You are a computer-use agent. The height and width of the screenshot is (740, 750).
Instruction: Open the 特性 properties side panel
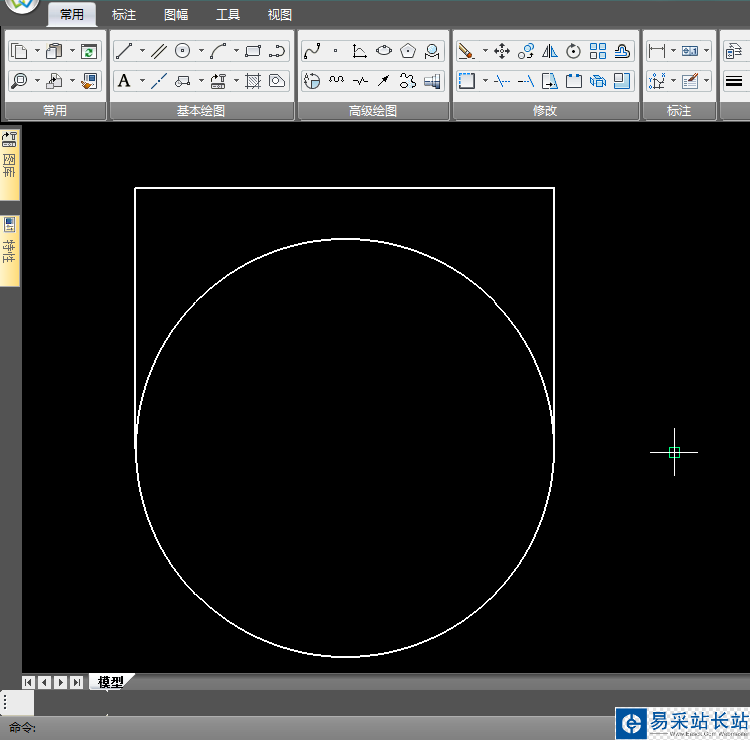(x=10, y=250)
